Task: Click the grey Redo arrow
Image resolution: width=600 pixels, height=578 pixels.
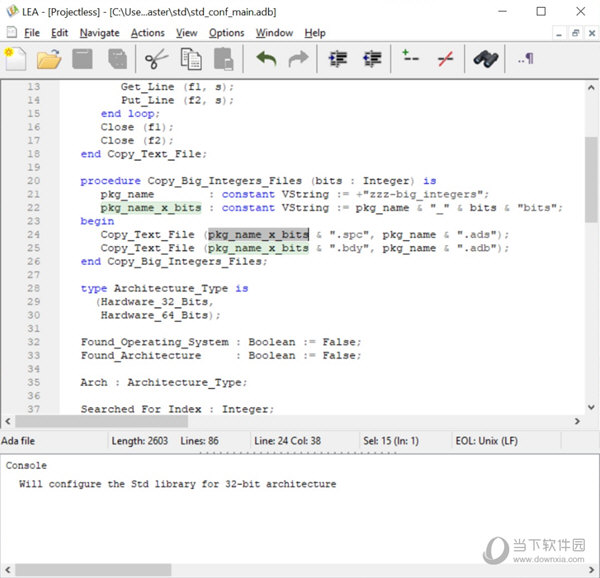Action: (298, 59)
